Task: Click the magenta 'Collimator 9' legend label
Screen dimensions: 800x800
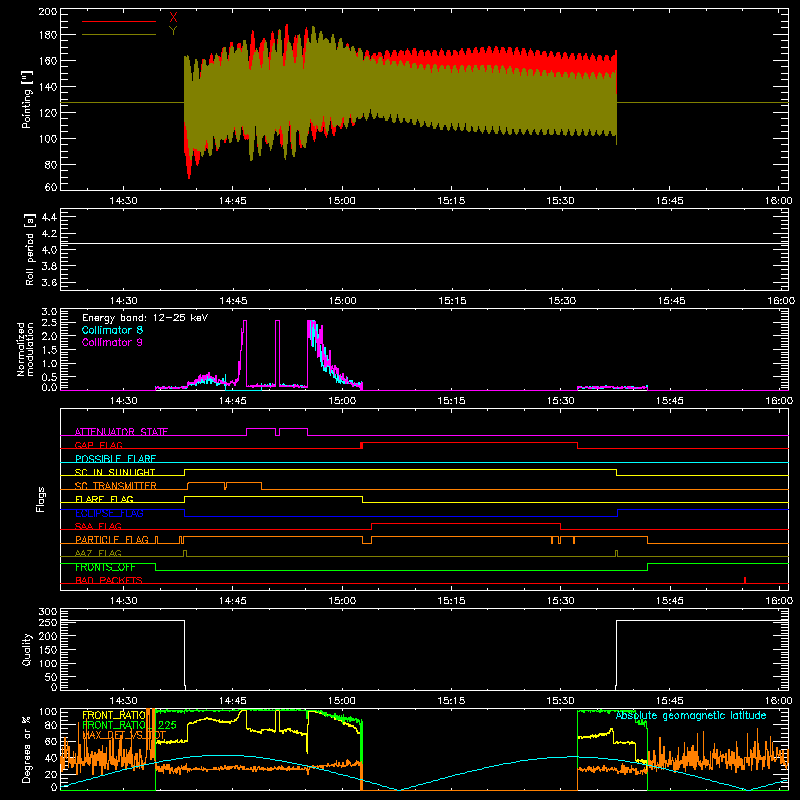Action: (112, 342)
